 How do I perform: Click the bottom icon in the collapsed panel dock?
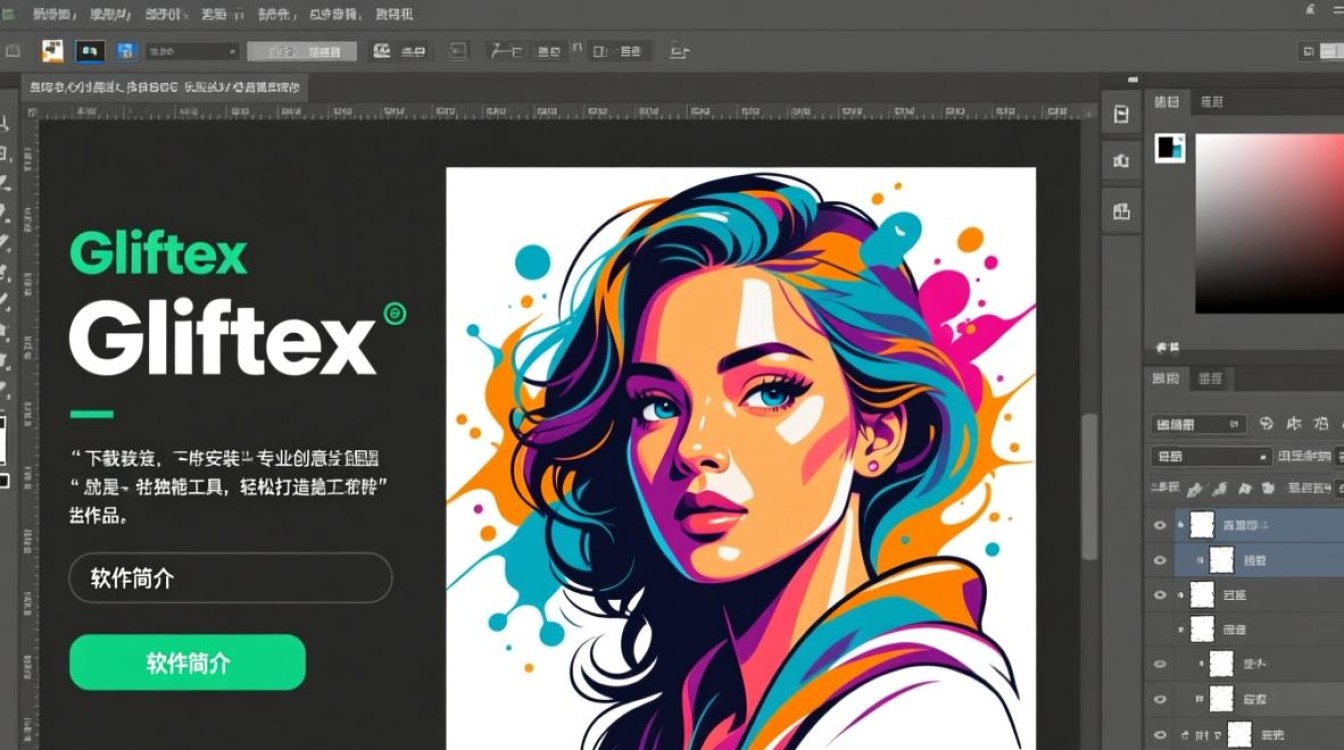1121,210
